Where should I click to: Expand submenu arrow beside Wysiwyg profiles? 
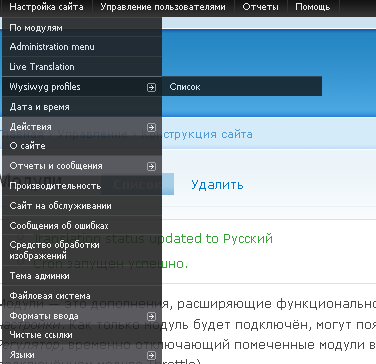click(151, 87)
